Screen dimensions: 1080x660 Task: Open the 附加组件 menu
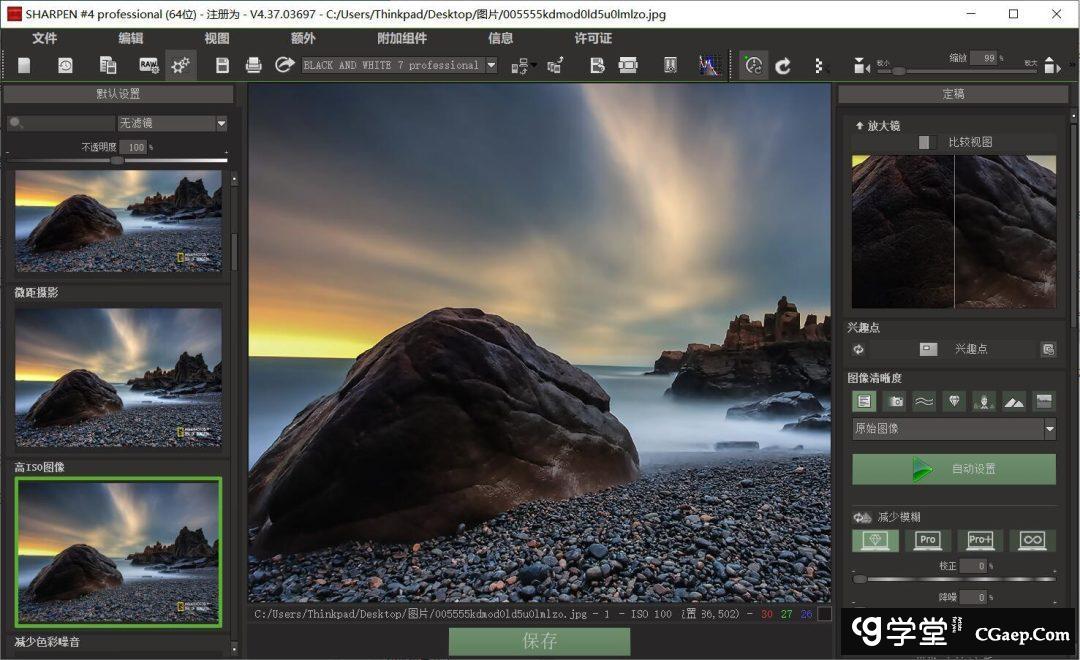(402, 38)
